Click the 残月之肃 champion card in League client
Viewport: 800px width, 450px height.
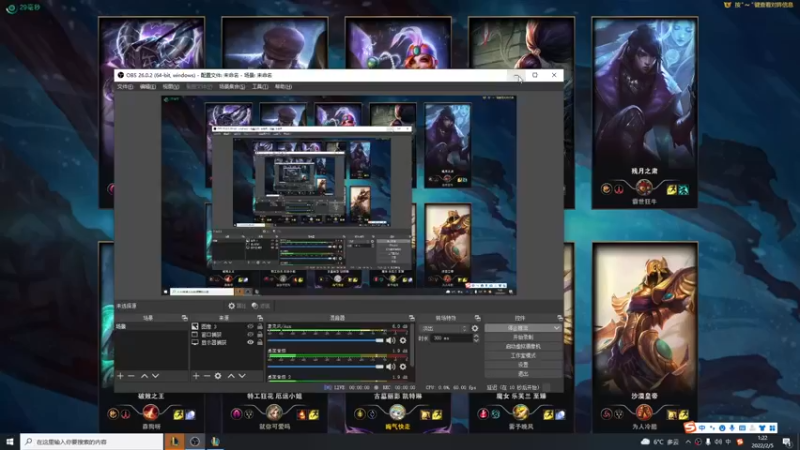tap(645, 112)
